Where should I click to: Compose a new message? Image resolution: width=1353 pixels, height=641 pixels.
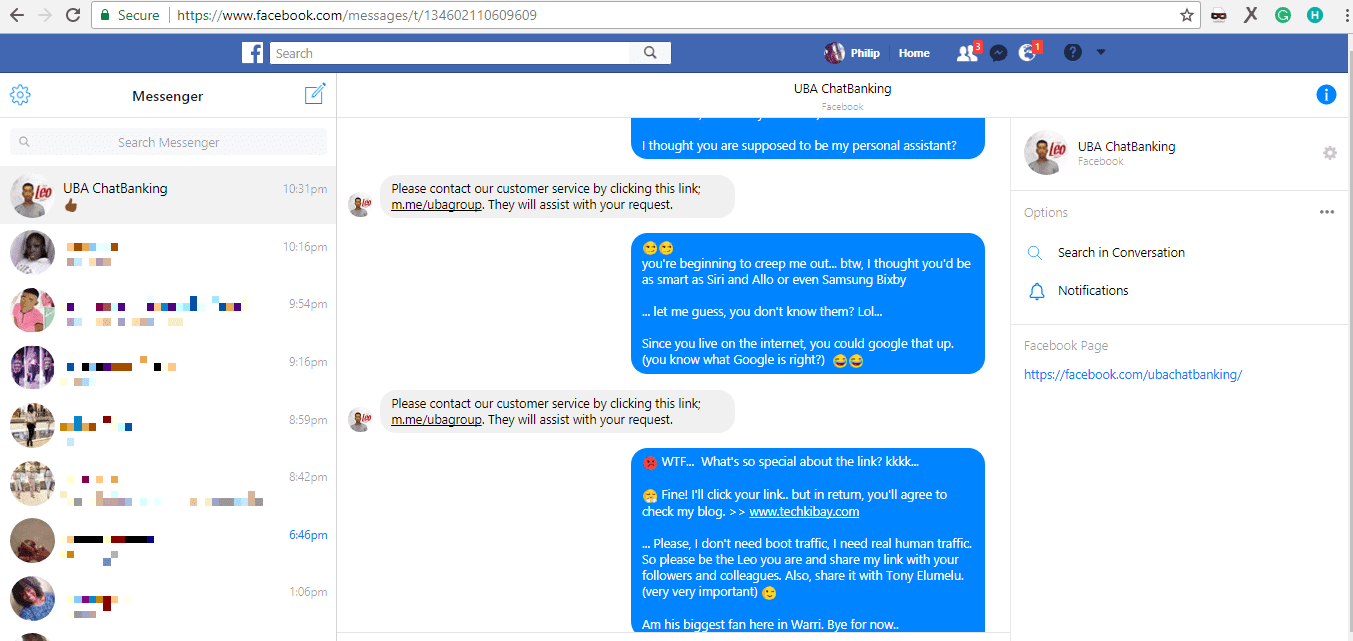[315, 94]
